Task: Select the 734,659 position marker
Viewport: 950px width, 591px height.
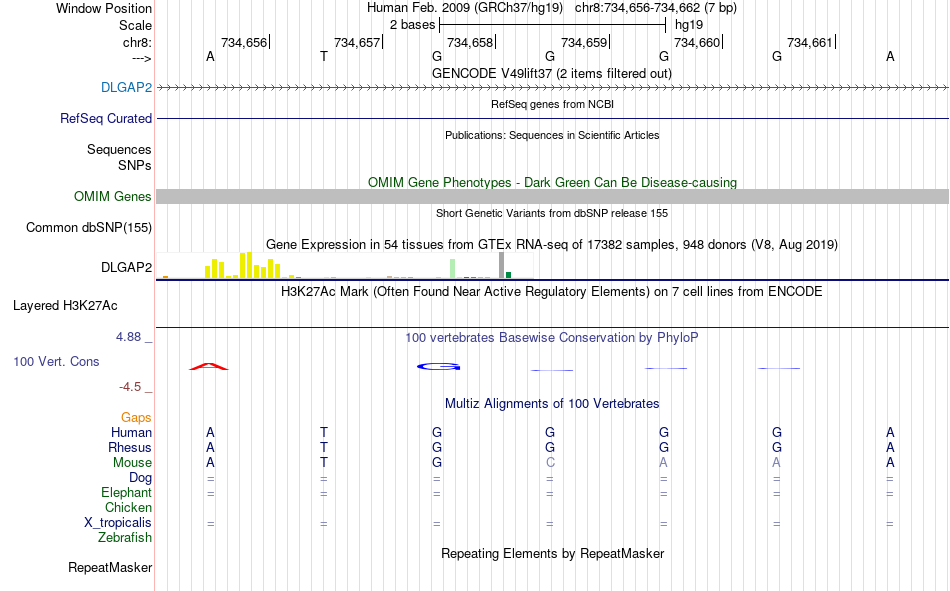Action: click(585, 42)
